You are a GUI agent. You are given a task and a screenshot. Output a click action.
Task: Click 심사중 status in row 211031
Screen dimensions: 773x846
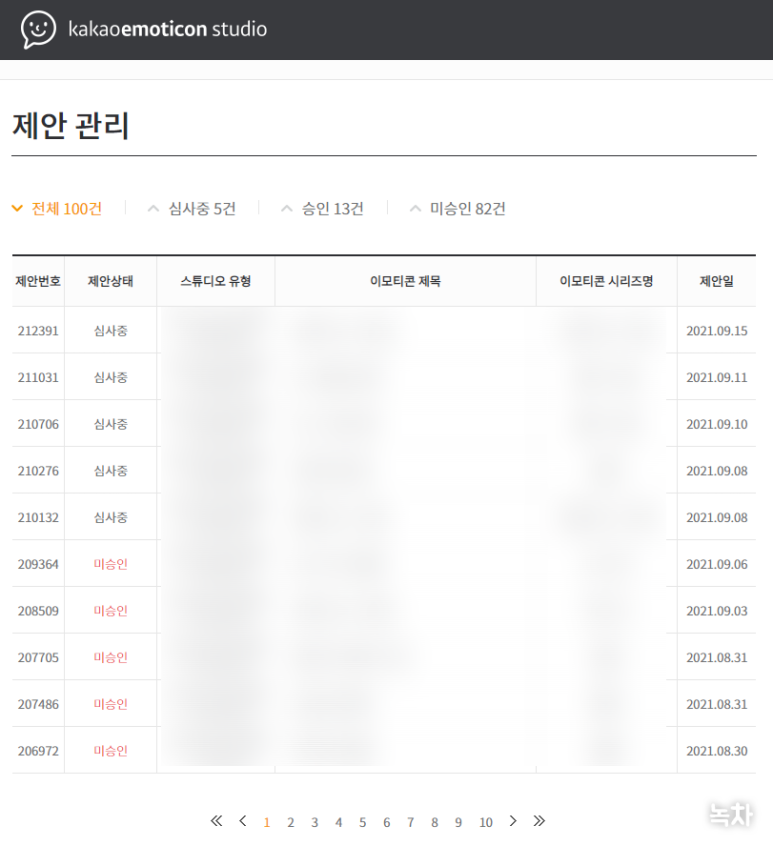click(x=111, y=378)
